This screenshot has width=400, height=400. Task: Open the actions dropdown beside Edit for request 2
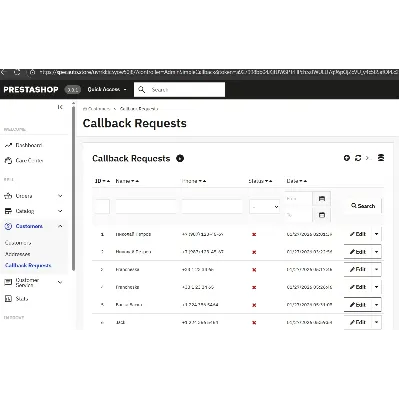376,252
